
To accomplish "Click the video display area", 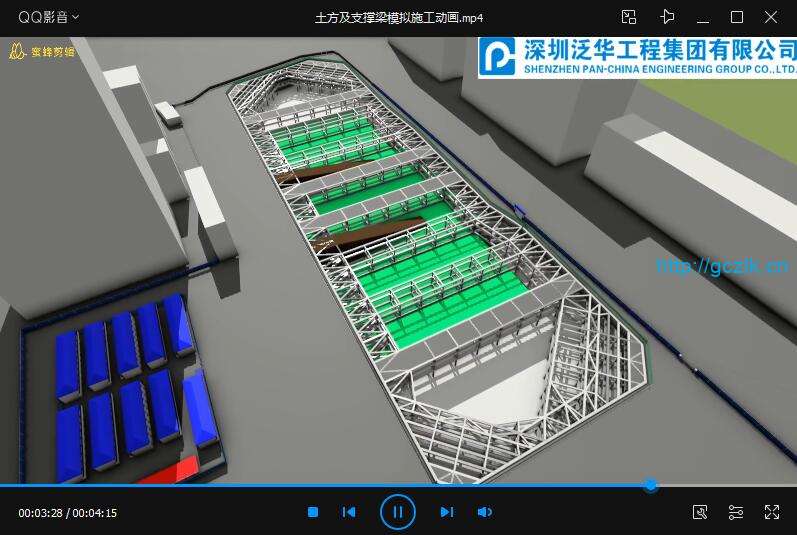I will (x=398, y=260).
